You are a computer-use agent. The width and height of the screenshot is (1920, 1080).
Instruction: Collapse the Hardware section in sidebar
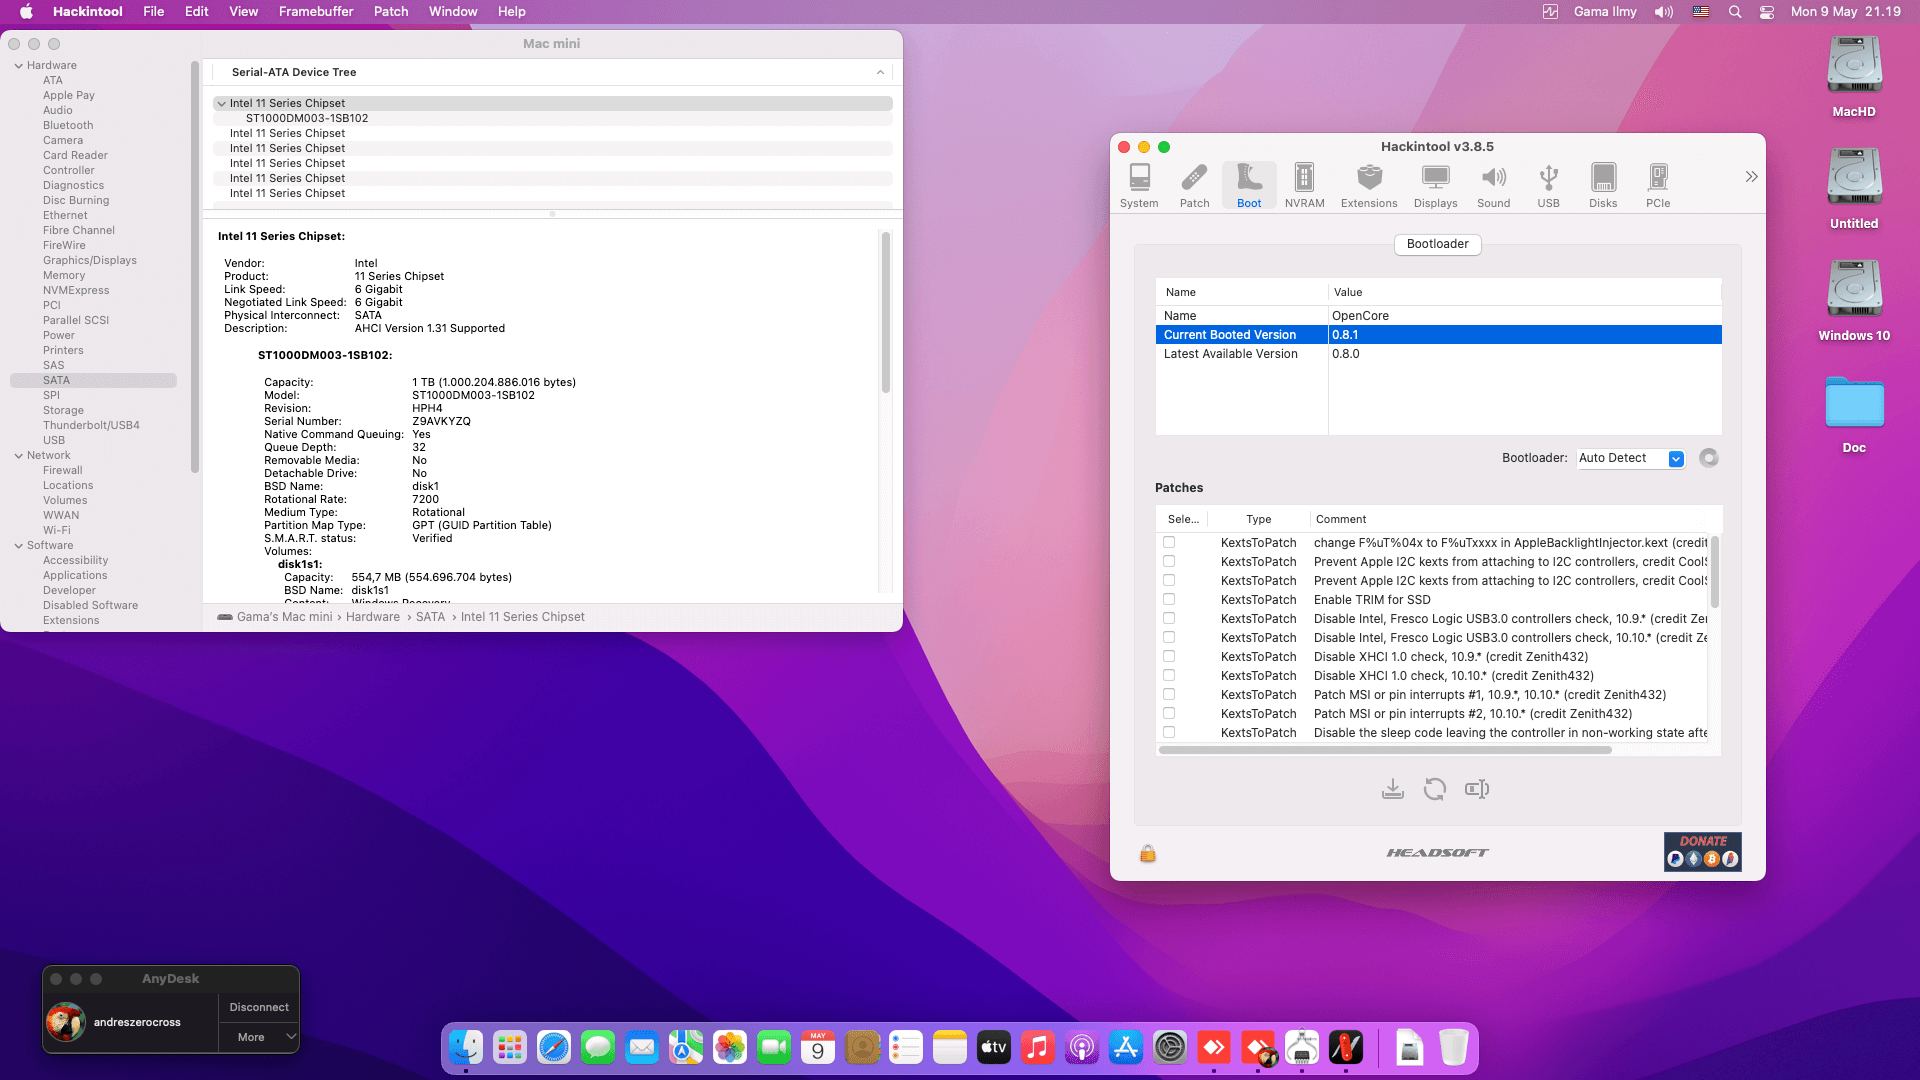click(x=19, y=66)
